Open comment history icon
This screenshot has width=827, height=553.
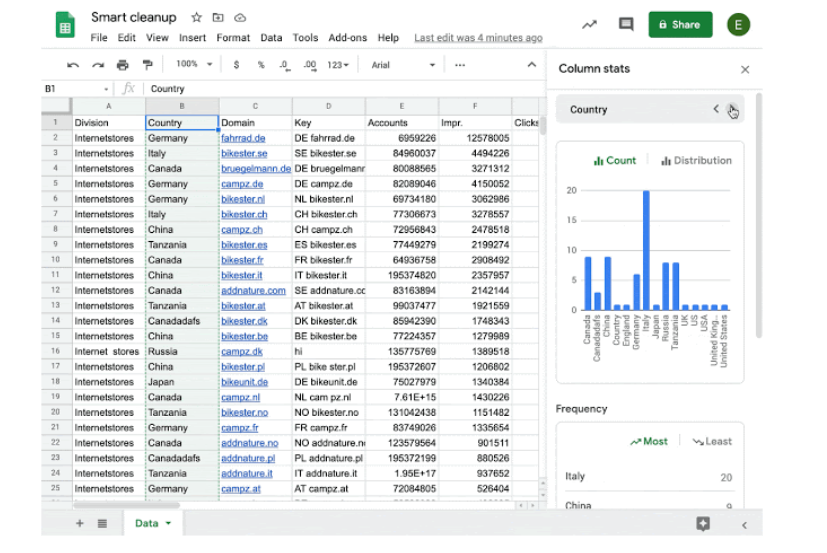[x=626, y=24]
